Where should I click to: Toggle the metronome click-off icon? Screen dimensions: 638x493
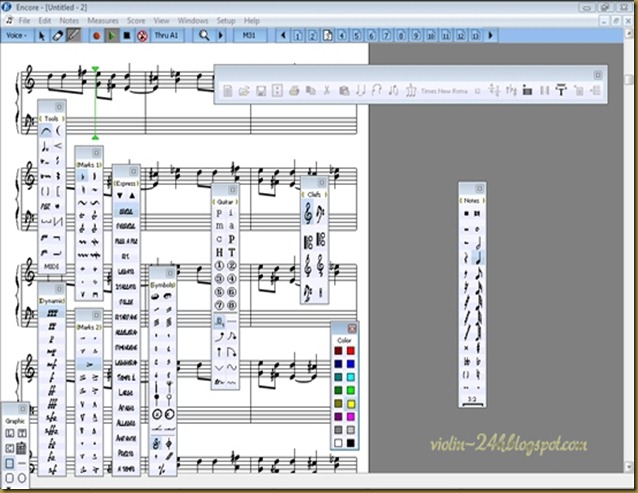tap(142, 36)
